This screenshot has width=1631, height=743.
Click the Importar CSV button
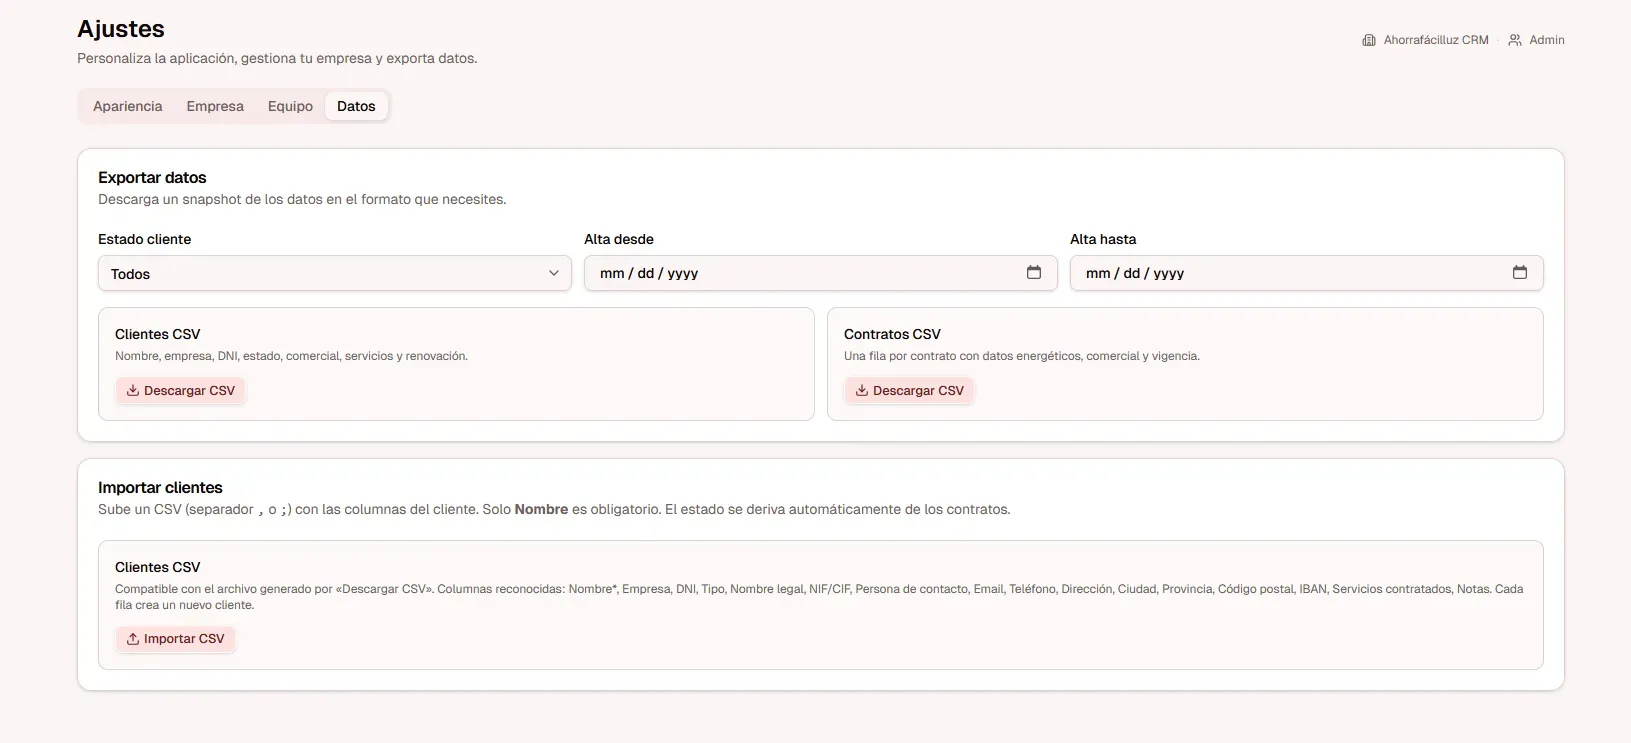[175, 639]
